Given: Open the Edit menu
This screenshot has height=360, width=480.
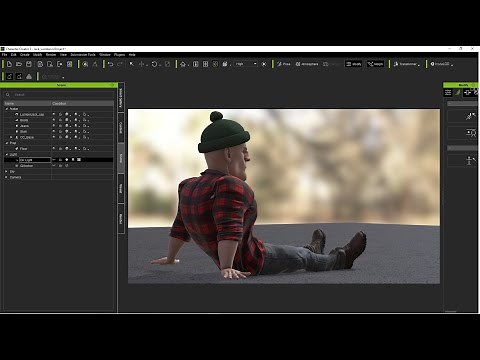Looking at the screenshot, I should [14, 55].
